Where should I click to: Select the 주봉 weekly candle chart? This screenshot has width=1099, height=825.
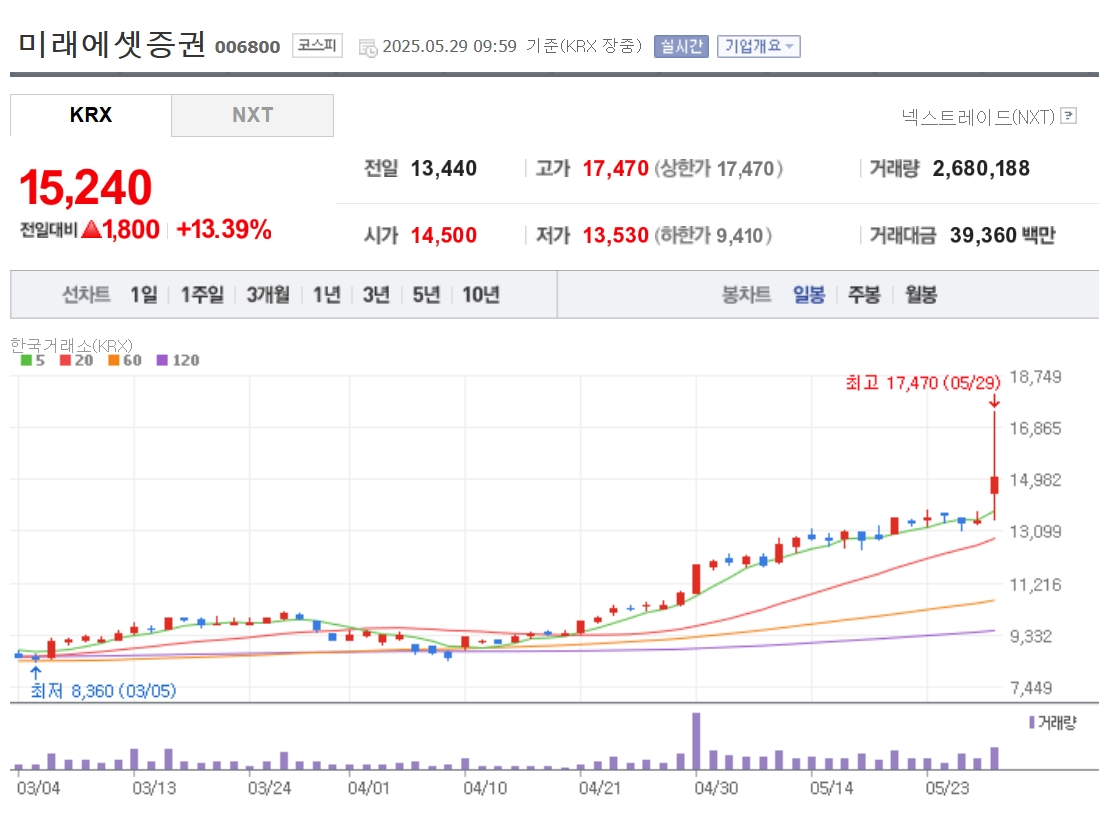864,294
